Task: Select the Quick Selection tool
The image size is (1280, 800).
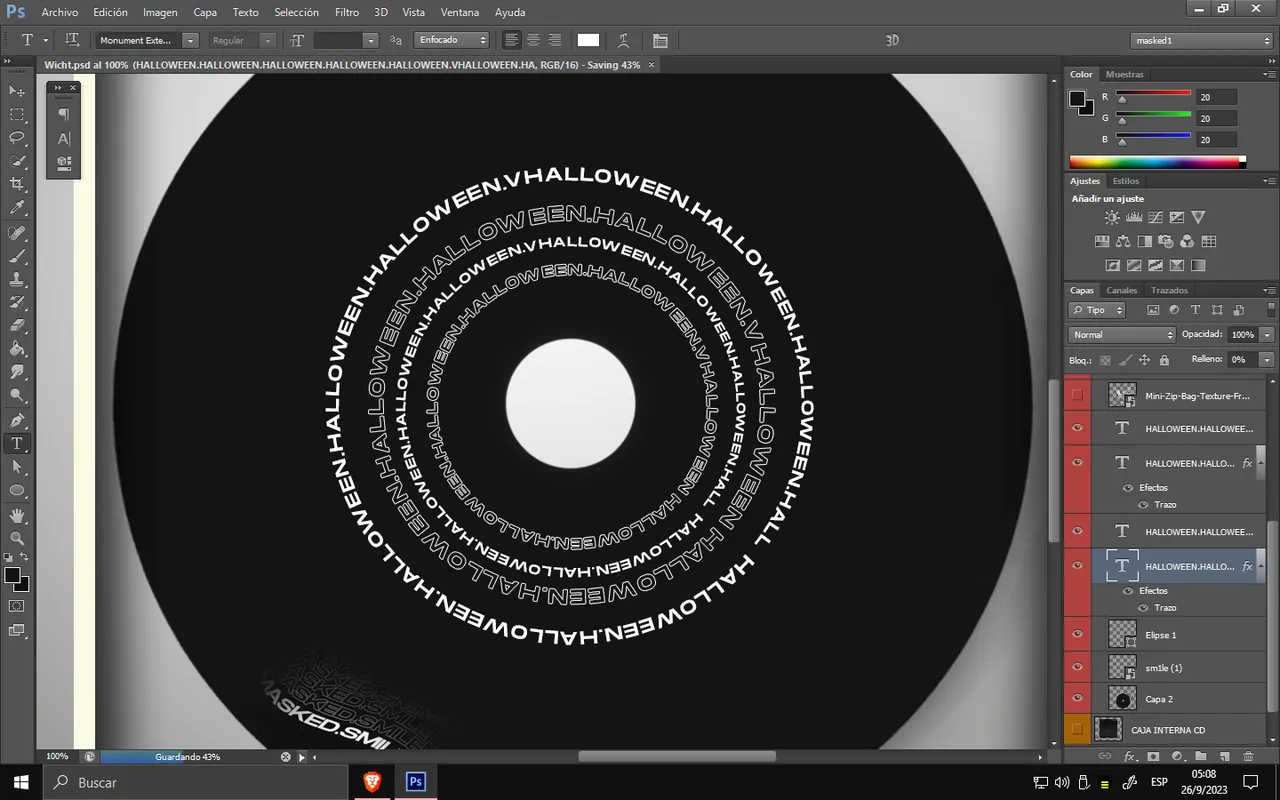Action: 17,161
